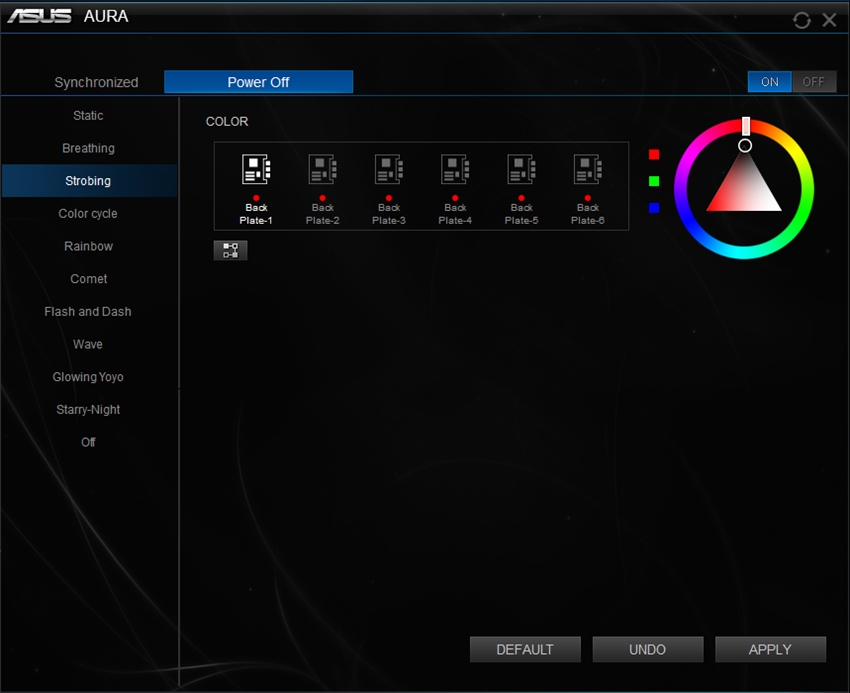Select the Back Plate-2 LED zone icon
This screenshot has height=693, width=850.
point(323,169)
